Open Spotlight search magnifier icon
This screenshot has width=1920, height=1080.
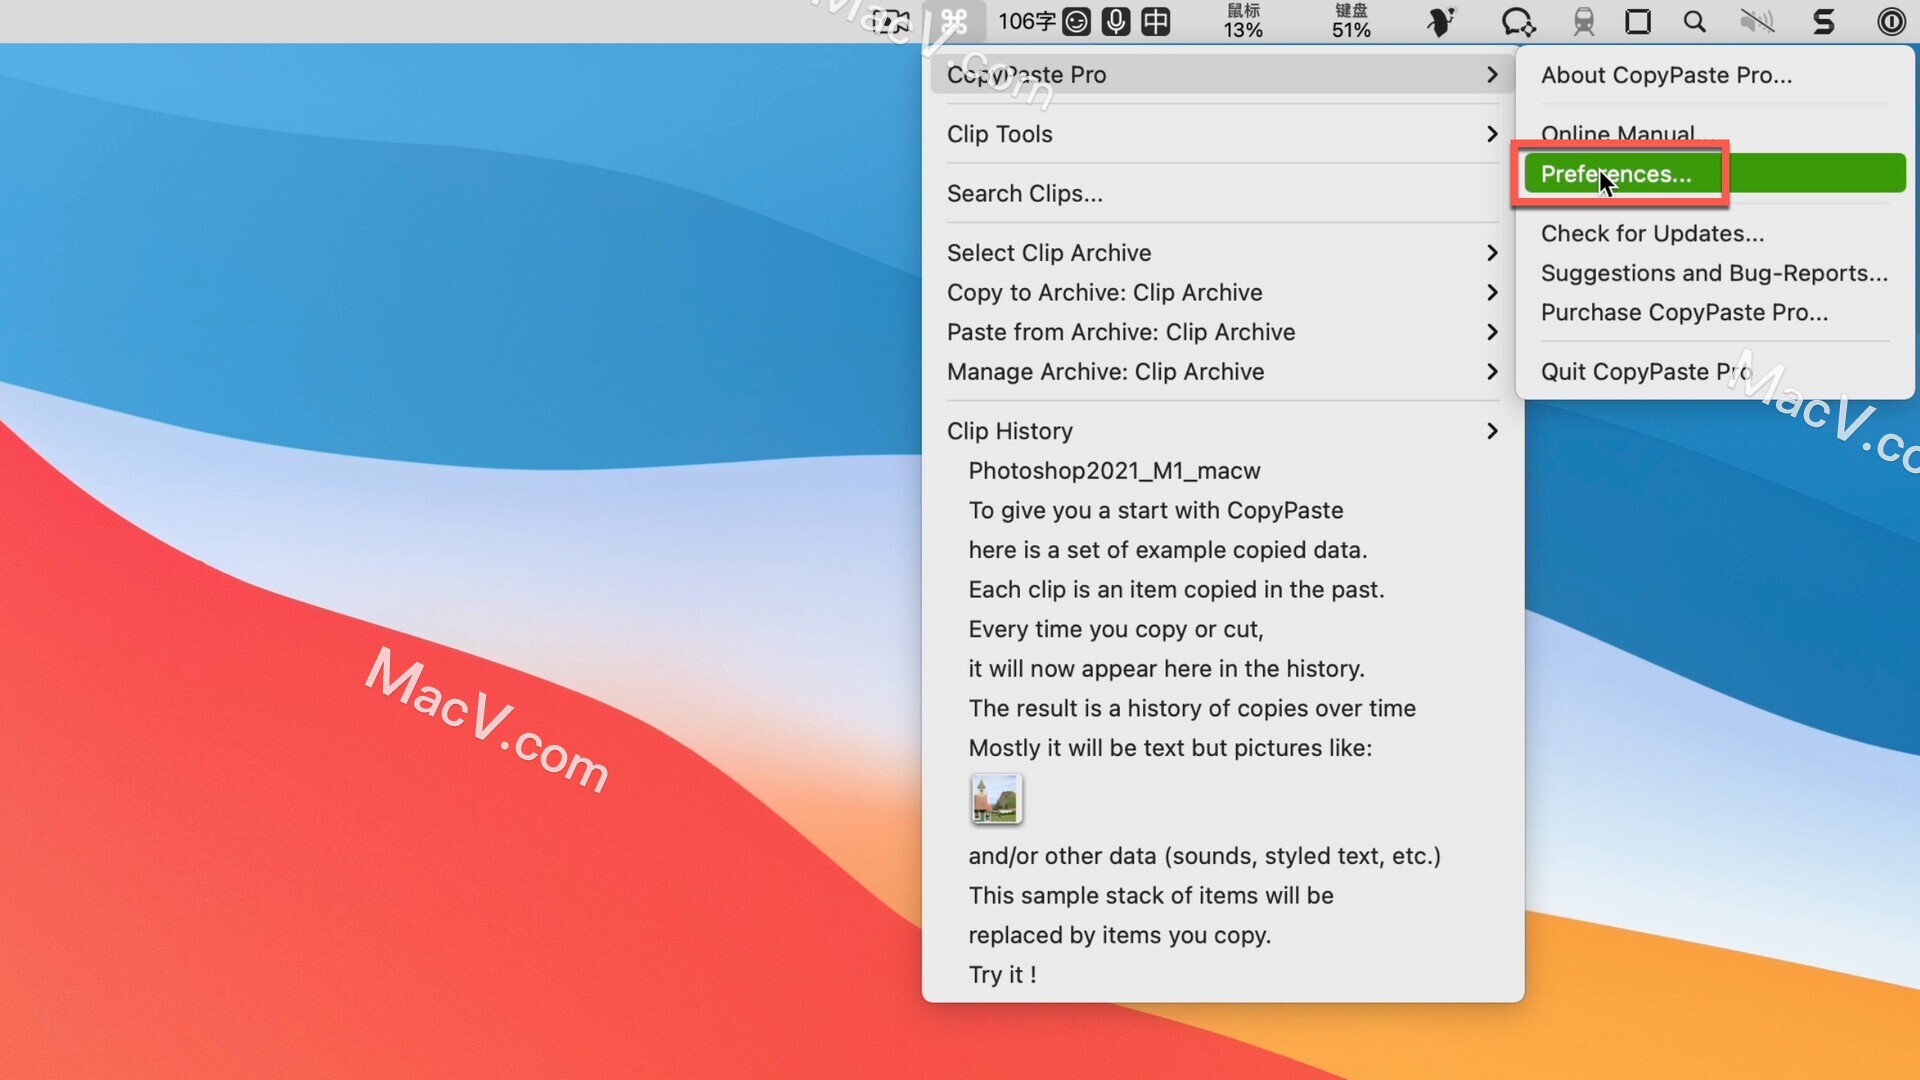point(1694,21)
